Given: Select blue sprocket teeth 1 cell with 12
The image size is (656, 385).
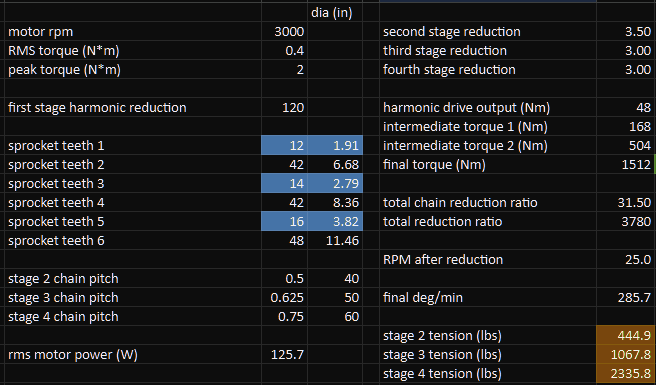Looking at the screenshot, I should point(284,146).
